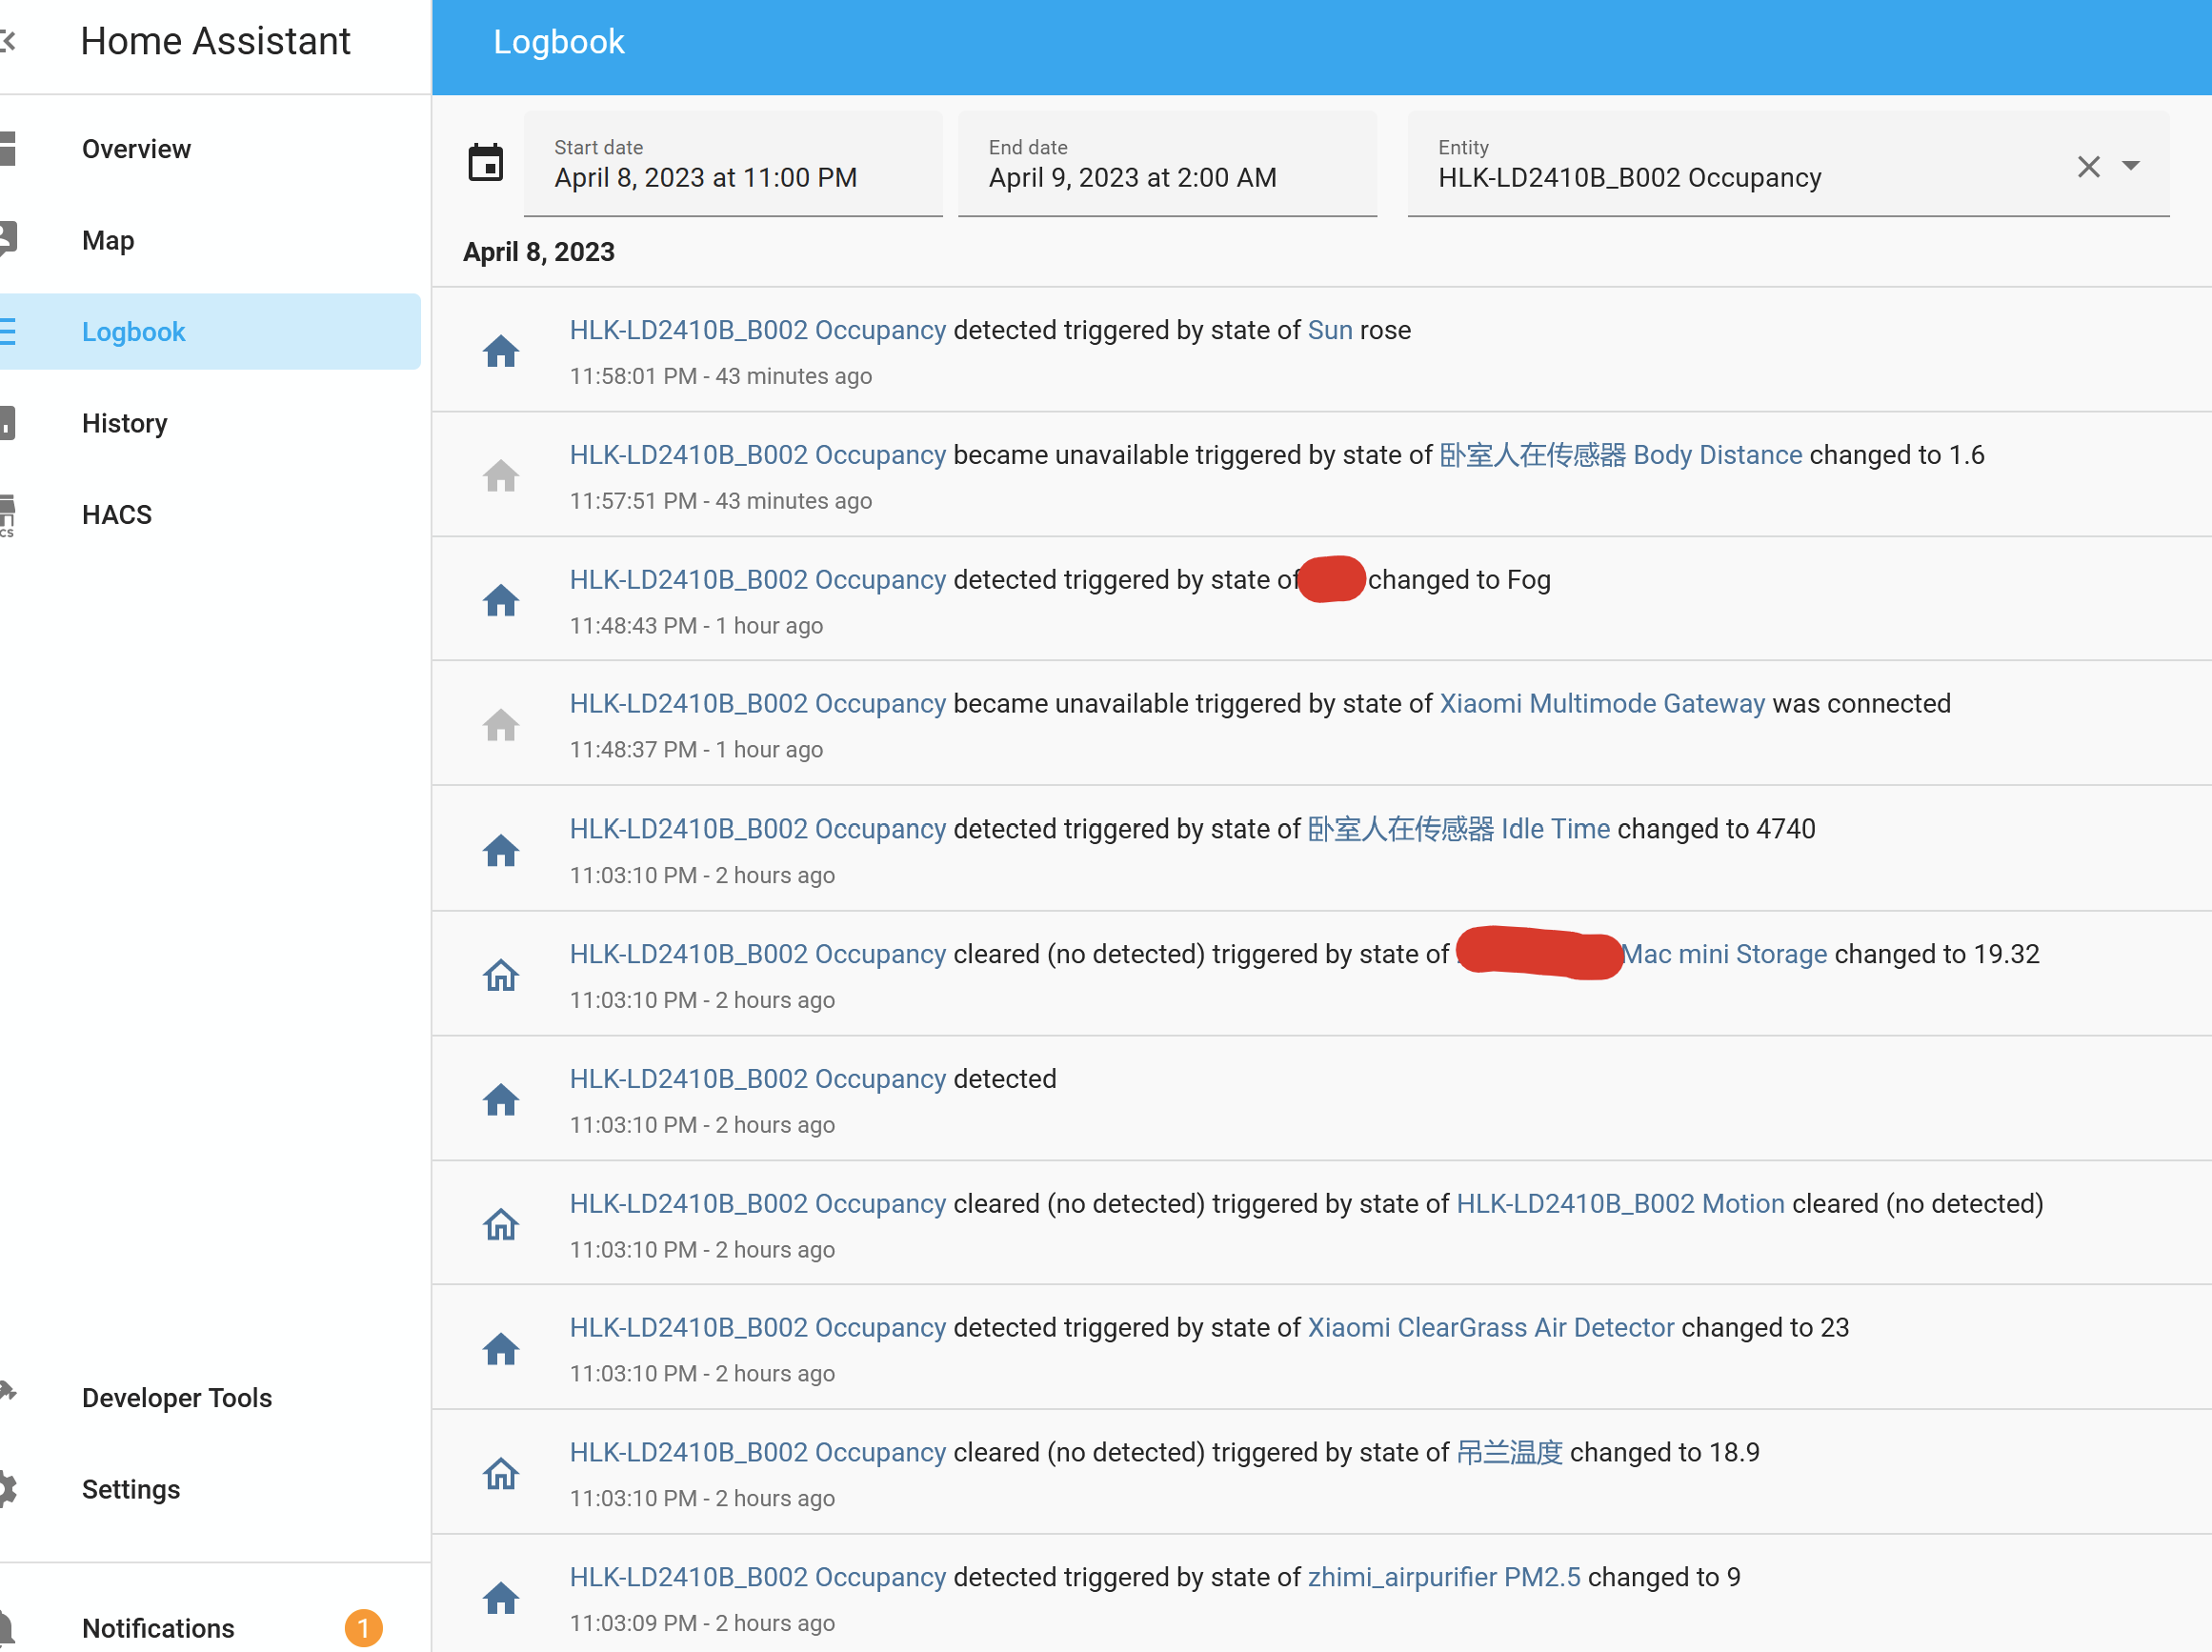Click the Settings gear icon
Viewport: 2212px width, 1652px height.
coord(8,1488)
